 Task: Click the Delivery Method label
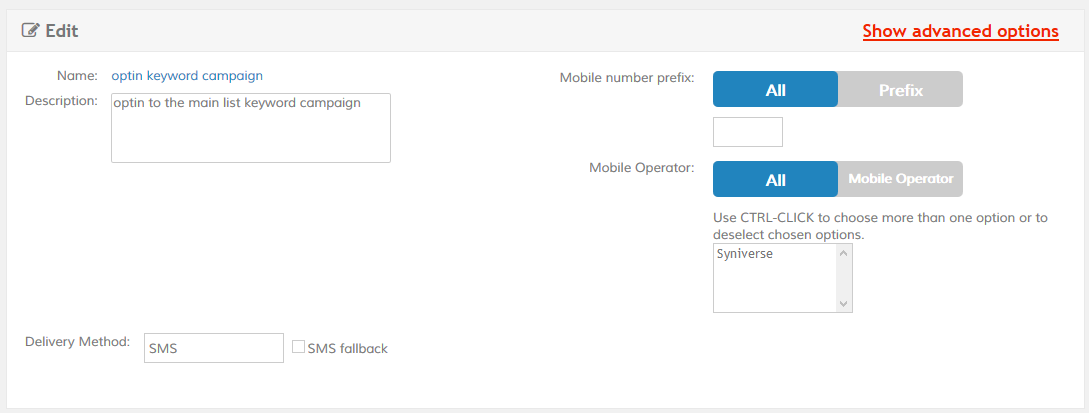tap(77, 342)
